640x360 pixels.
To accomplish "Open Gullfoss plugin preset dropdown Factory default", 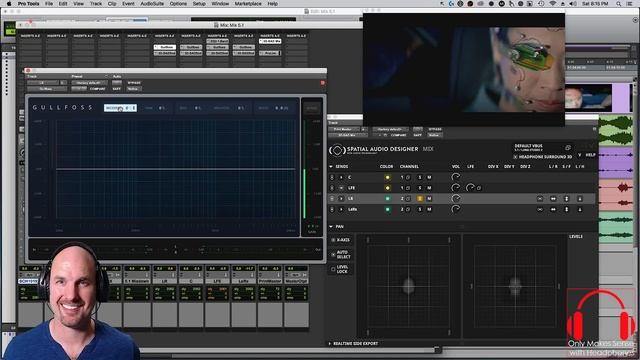I will pos(89,82).
